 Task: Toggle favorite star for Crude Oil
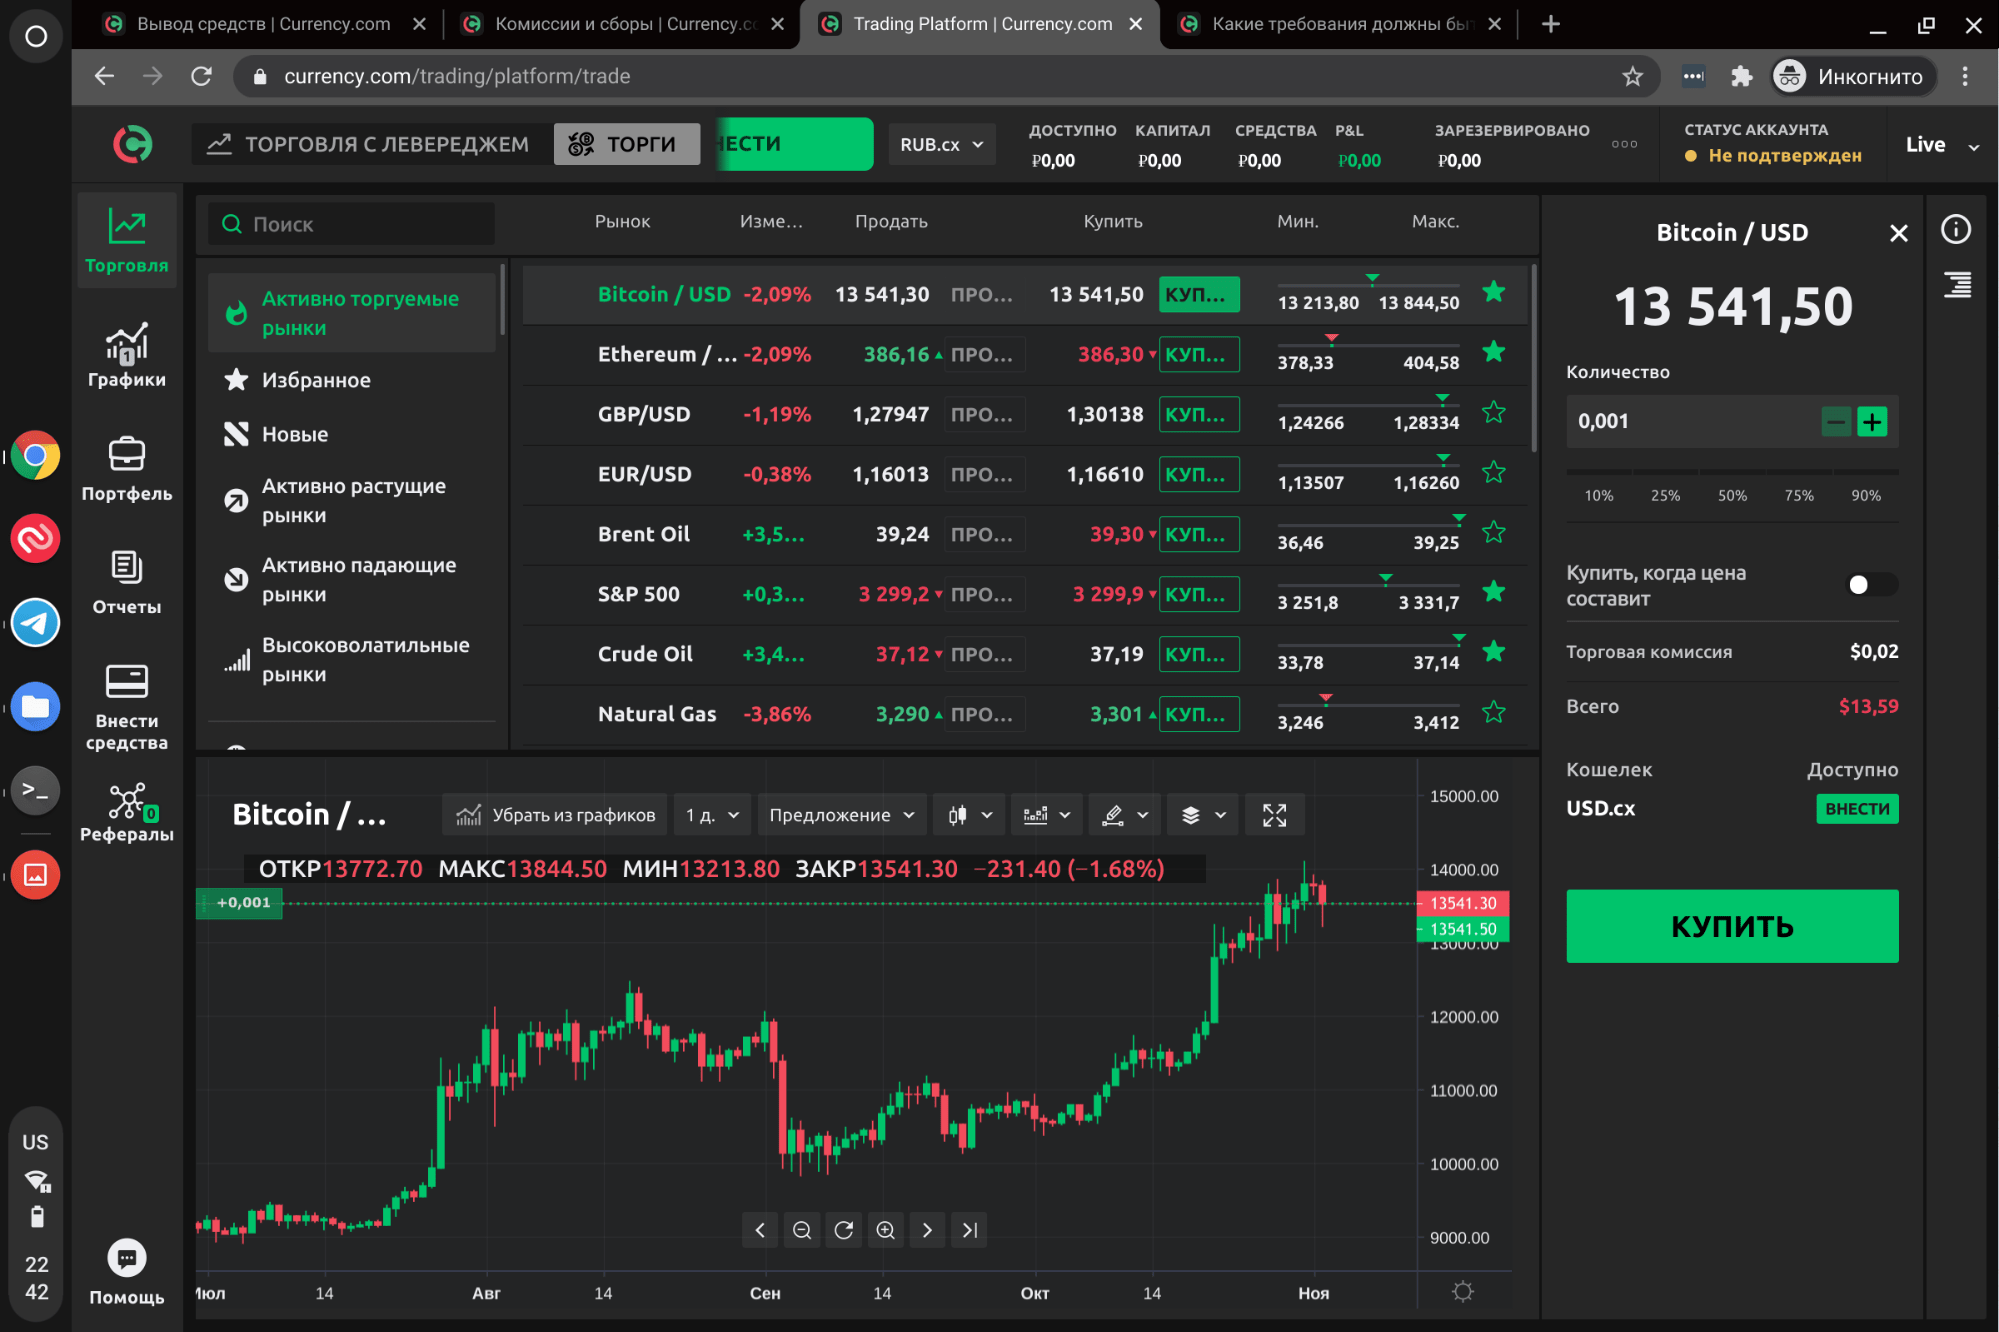tap(1494, 652)
